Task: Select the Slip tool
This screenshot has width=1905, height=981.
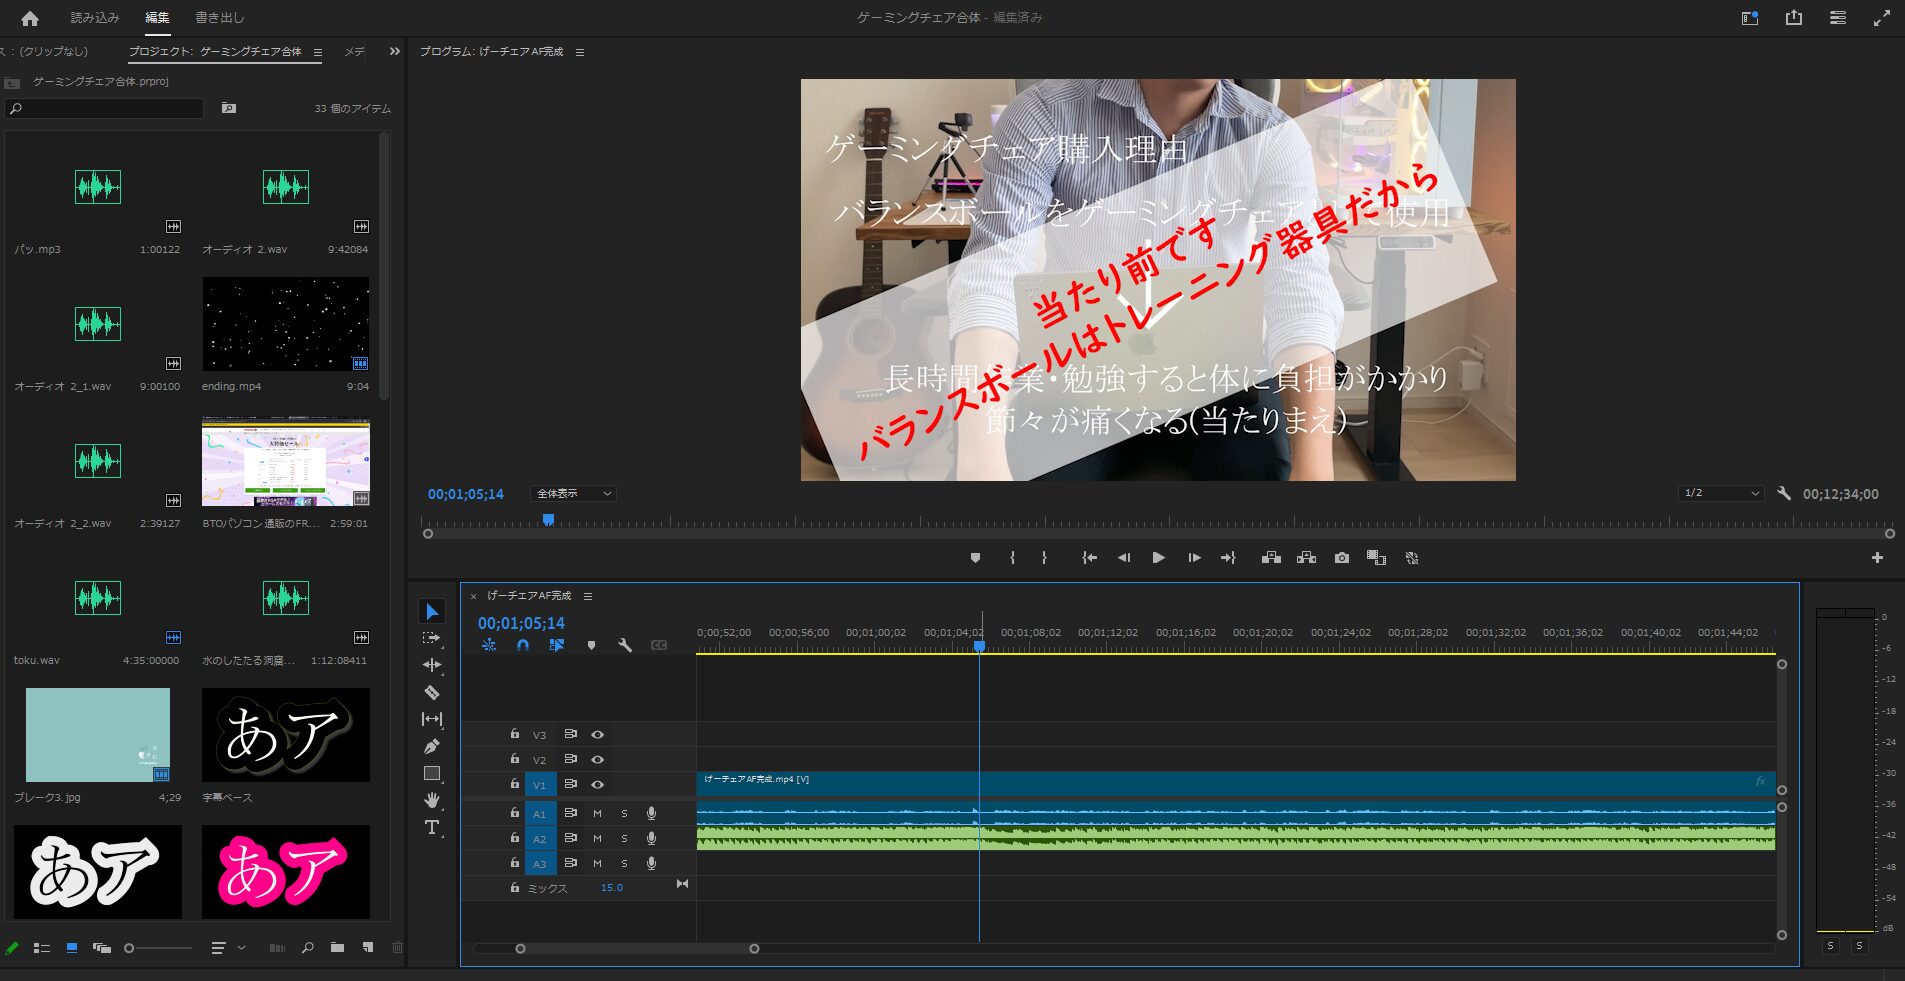Action: point(432,719)
